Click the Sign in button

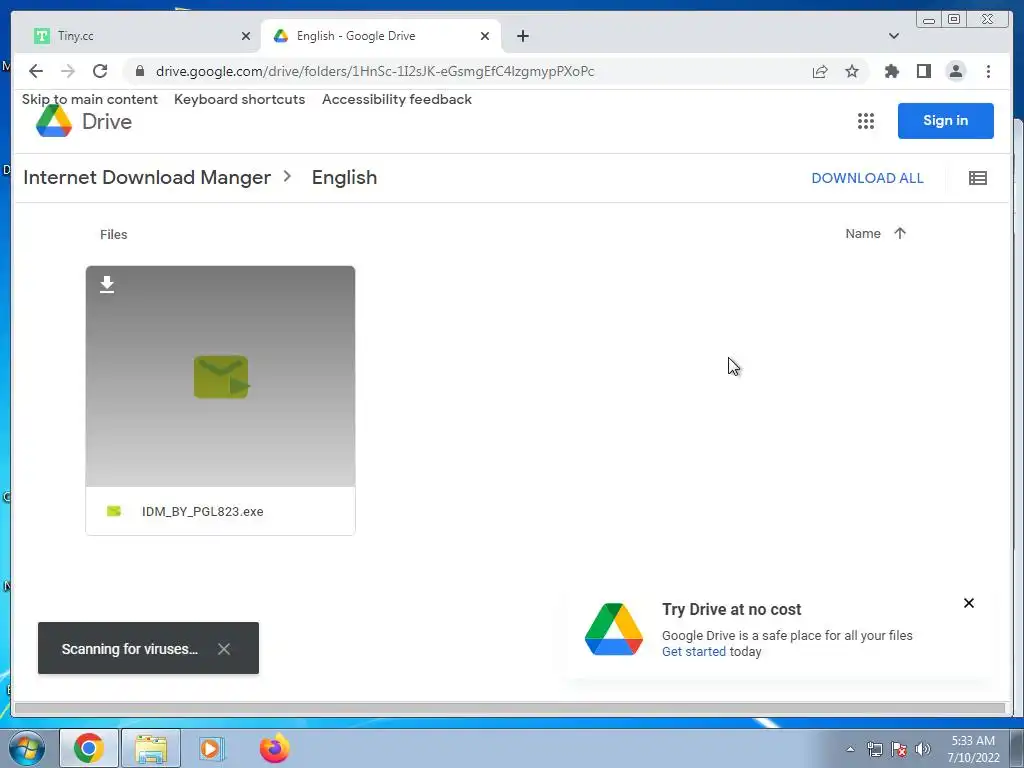pos(946,121)
